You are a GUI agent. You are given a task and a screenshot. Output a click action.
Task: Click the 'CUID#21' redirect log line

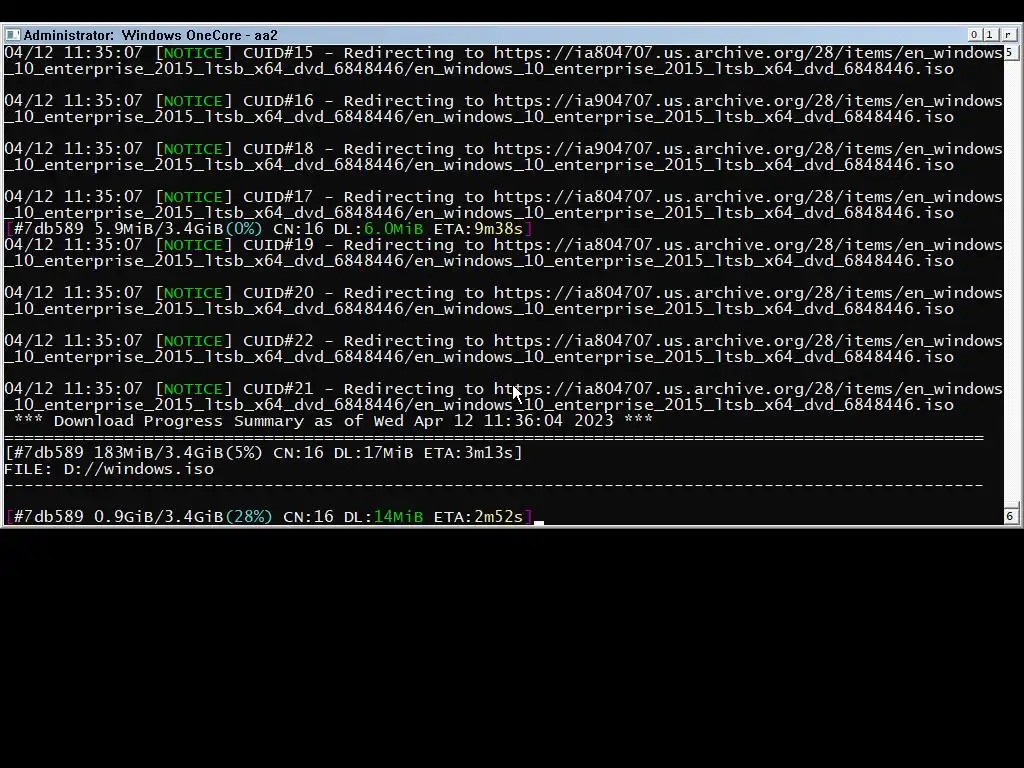tap(504, 396)
